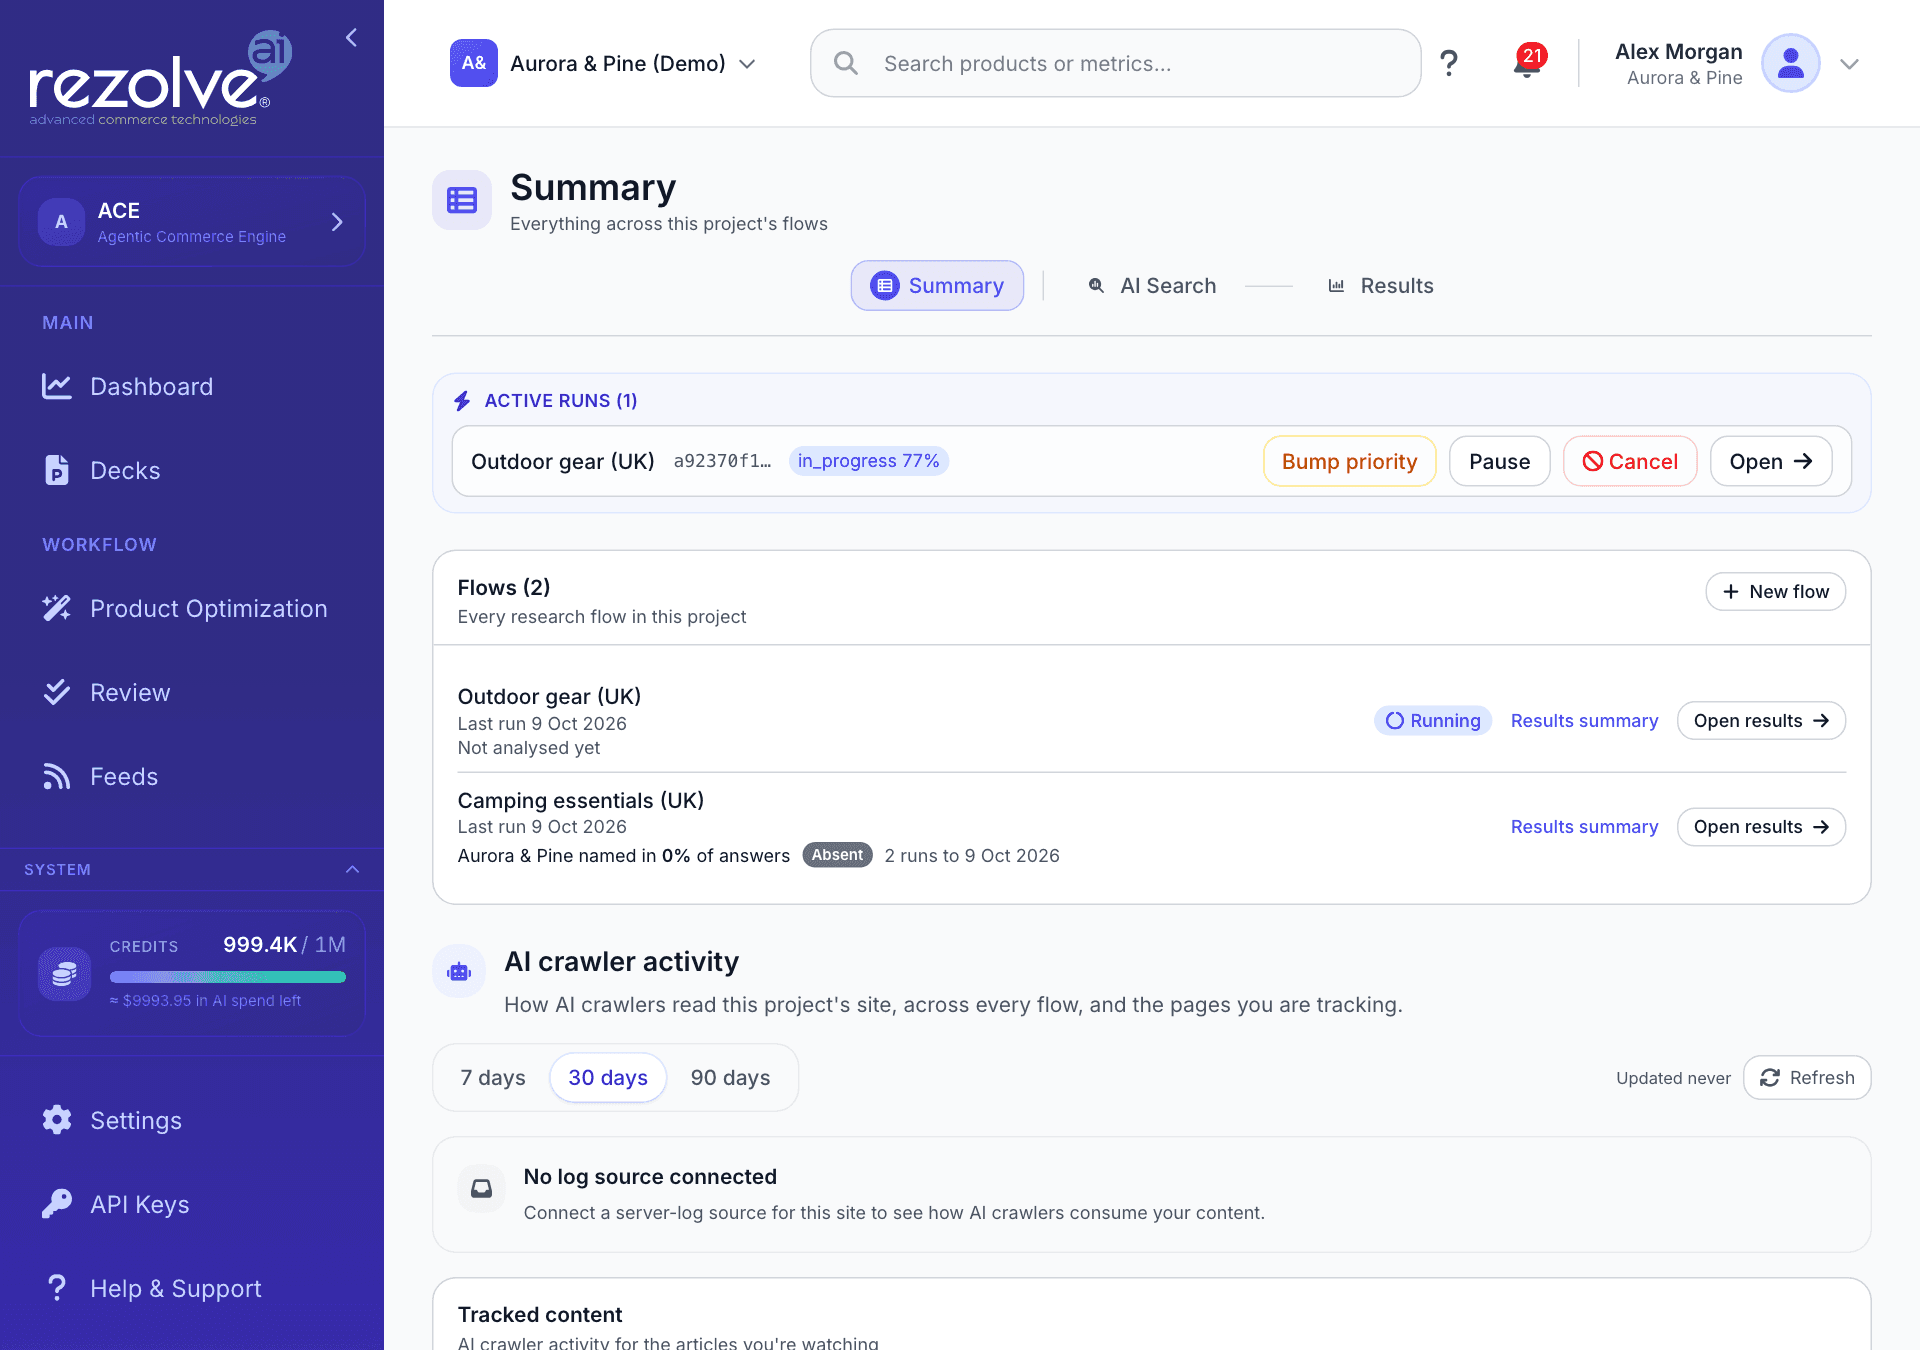The image size is (1920, 1350).
Task: Open Results summary for Camping essentials (UK)
Action: point(1584,827)
